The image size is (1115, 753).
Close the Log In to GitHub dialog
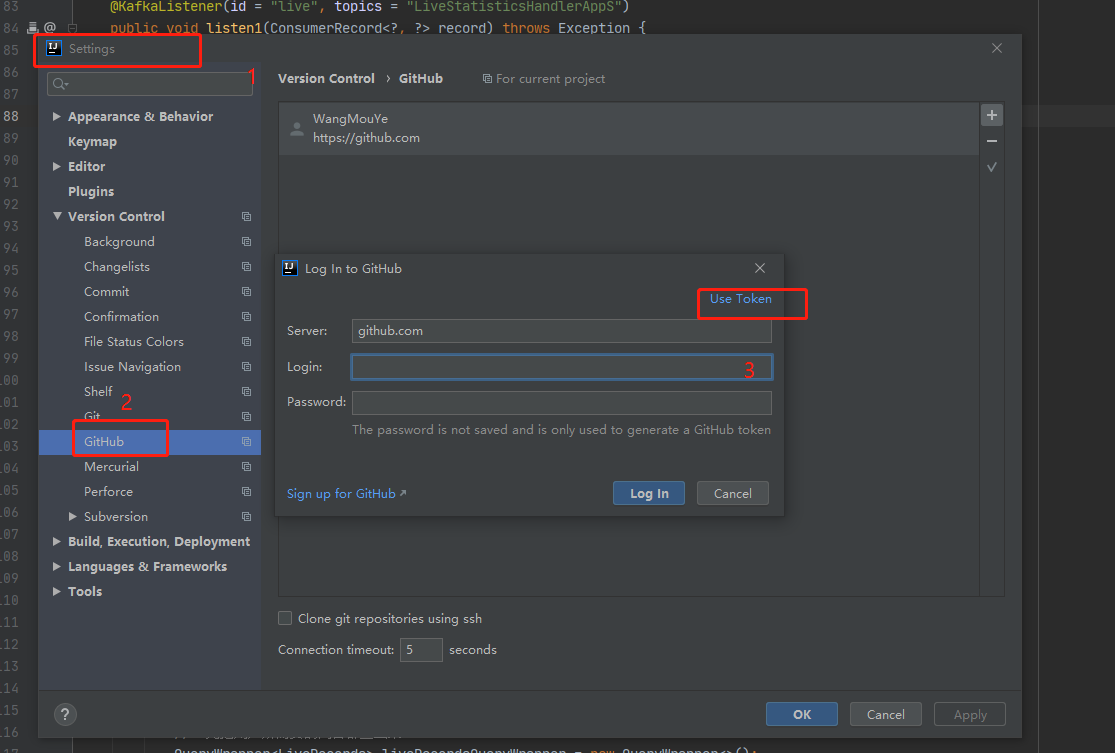click(x=760, y=268)
